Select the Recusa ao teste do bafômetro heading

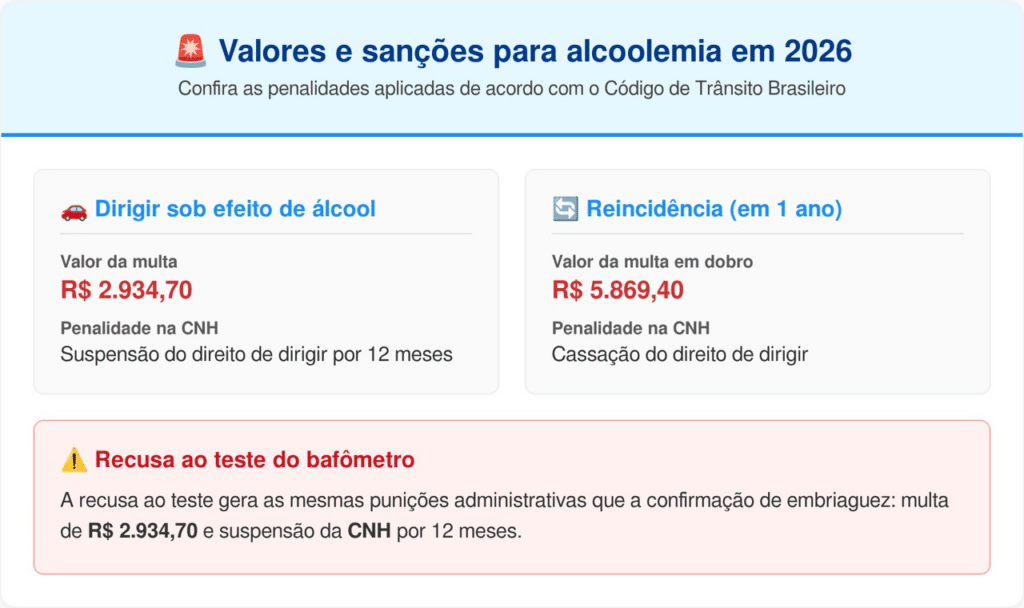point(255,460)
